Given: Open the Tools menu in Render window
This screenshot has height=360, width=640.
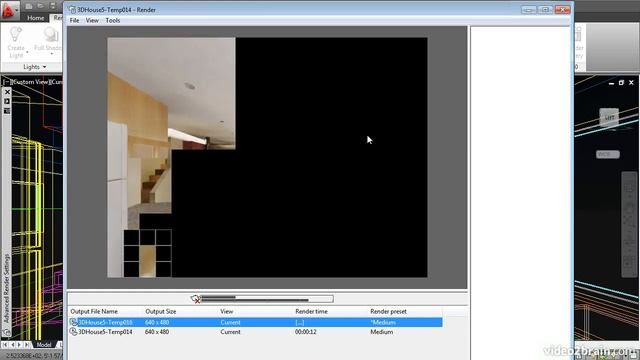Looking at the screenshot, I should [113, 20].
